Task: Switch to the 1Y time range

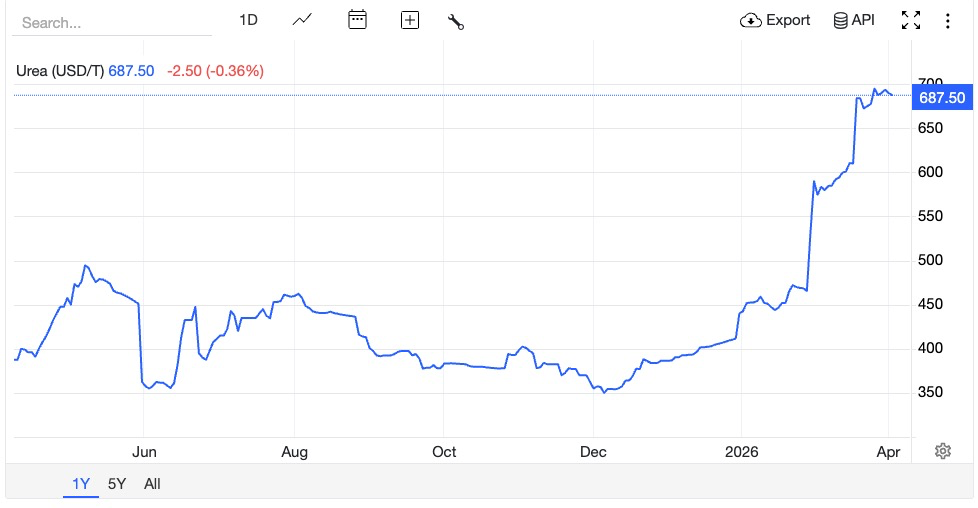Action: click(x=81, y=484)
